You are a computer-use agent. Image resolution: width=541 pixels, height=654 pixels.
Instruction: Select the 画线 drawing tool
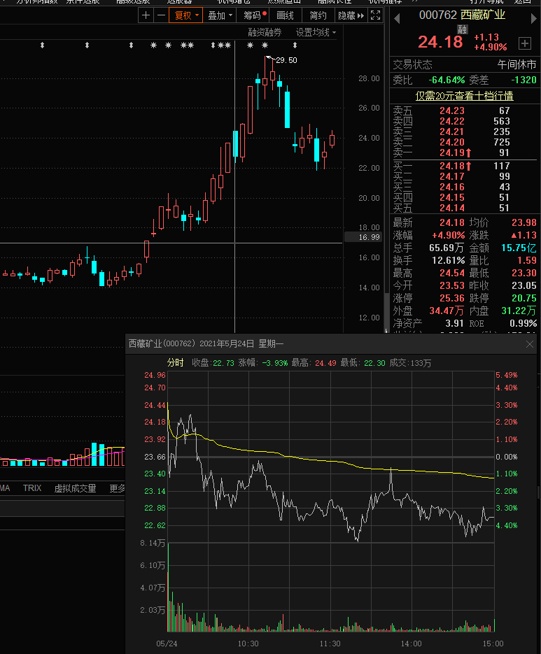[285, 15]
